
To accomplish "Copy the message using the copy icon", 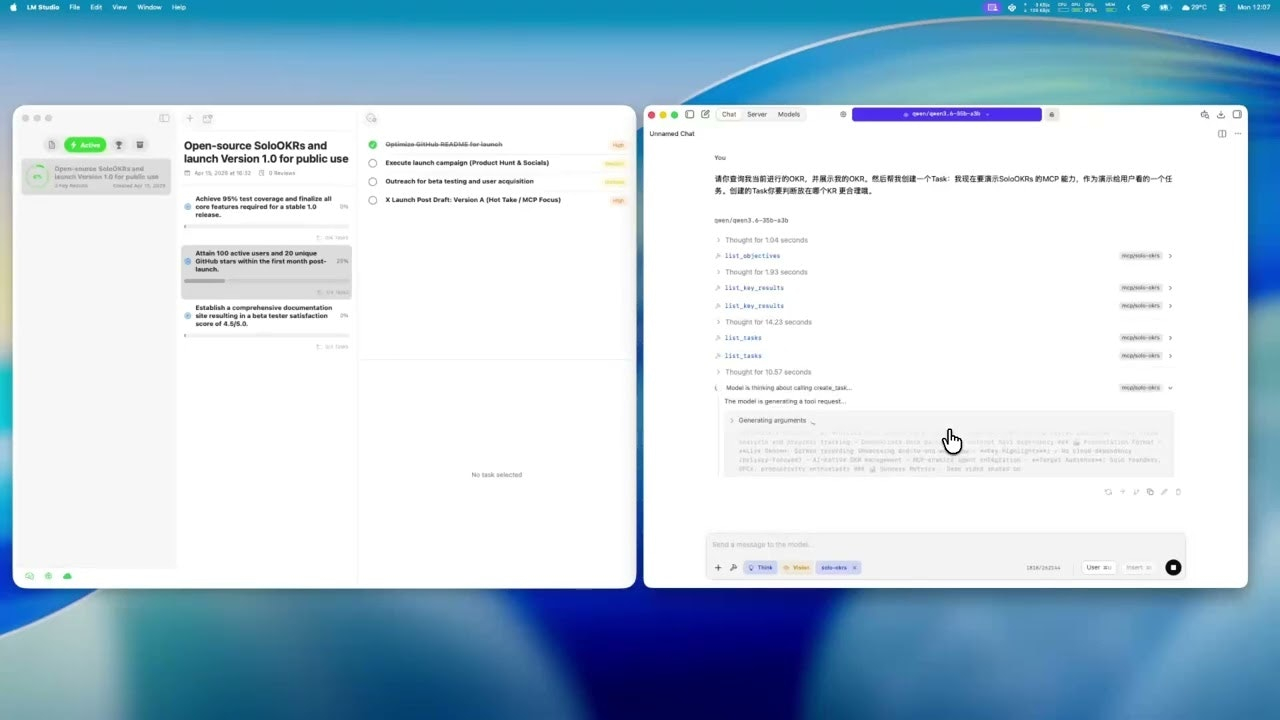I will click(1150, 492).
